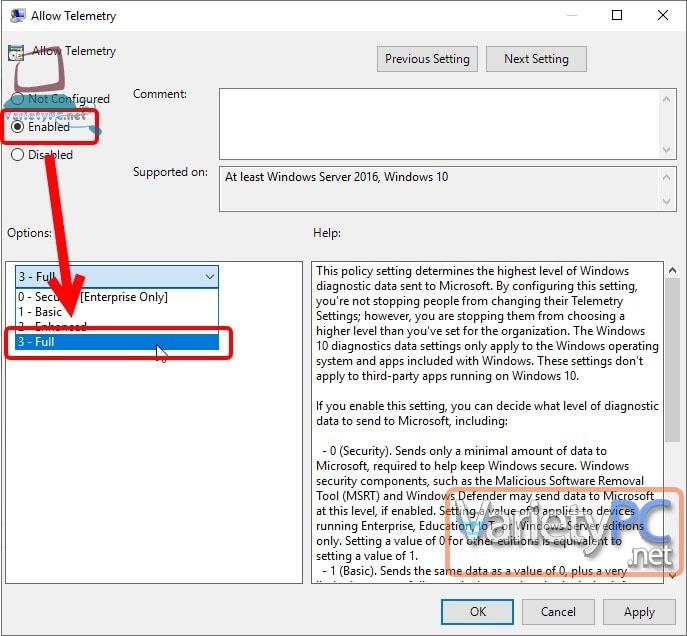Select the Disabled radio button

click(17, 155)
